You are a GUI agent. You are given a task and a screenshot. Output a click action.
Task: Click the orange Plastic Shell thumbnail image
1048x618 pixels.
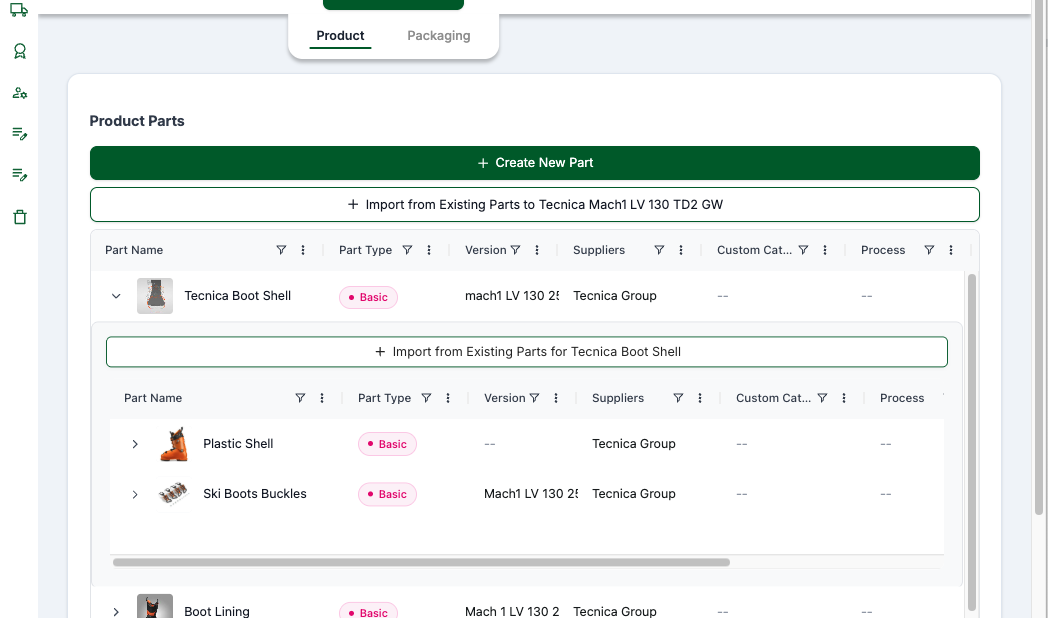[174, 444]
